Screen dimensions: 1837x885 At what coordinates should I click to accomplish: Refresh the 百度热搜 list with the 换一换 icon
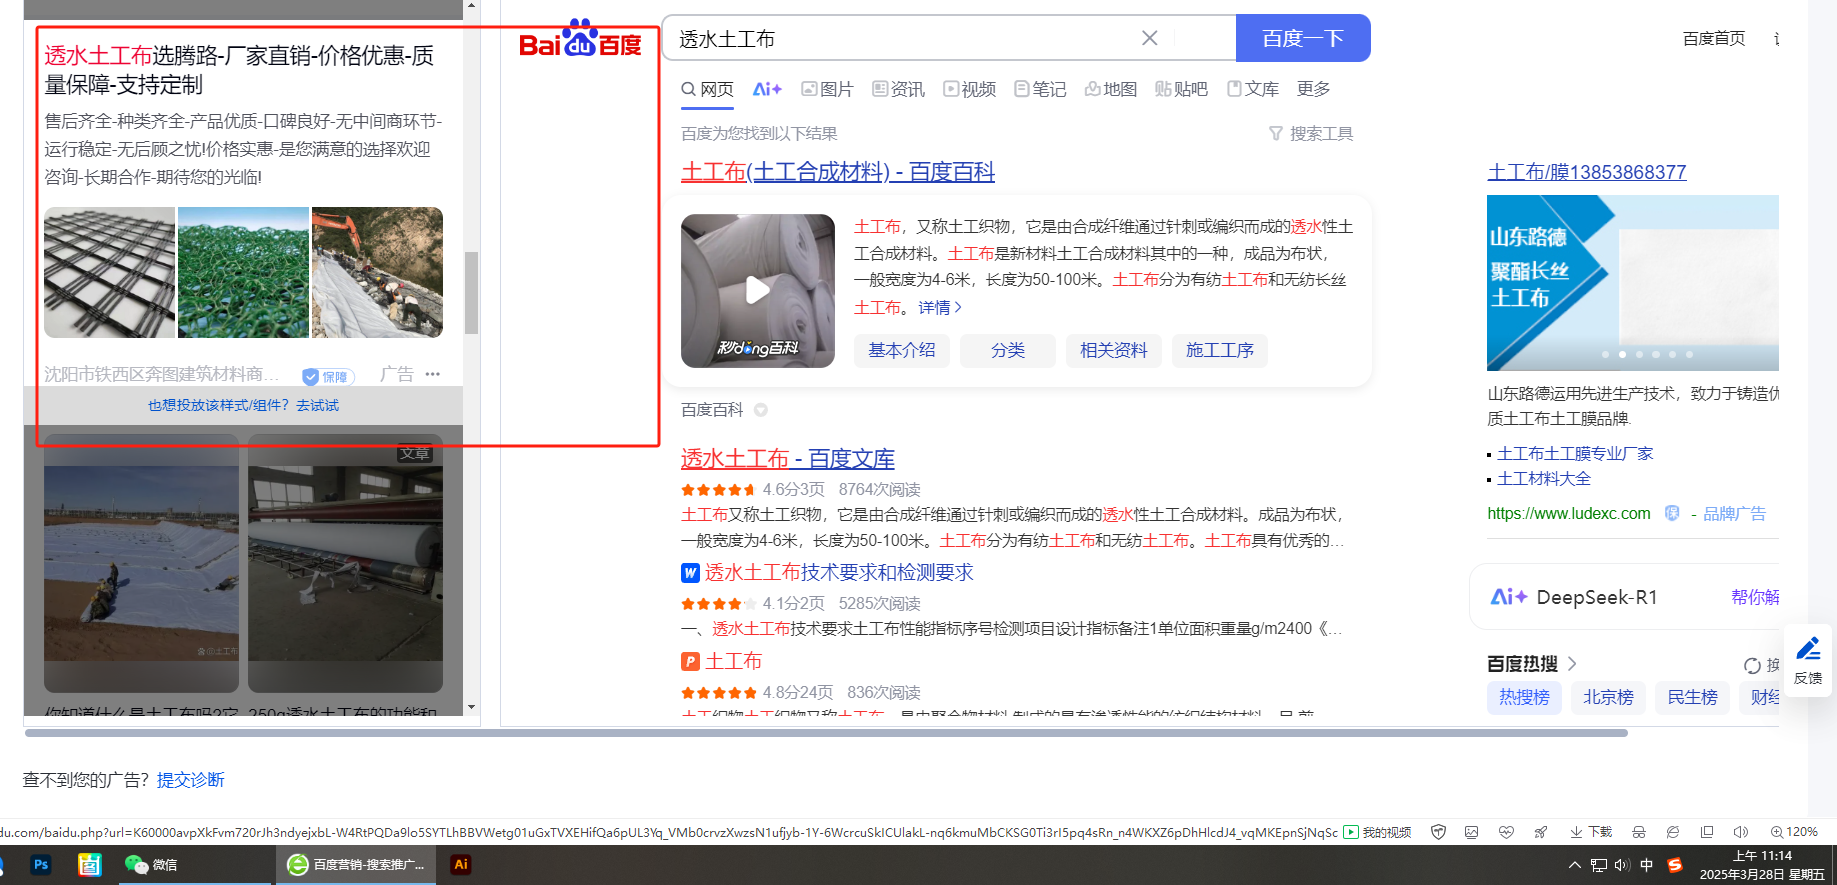1752,665
